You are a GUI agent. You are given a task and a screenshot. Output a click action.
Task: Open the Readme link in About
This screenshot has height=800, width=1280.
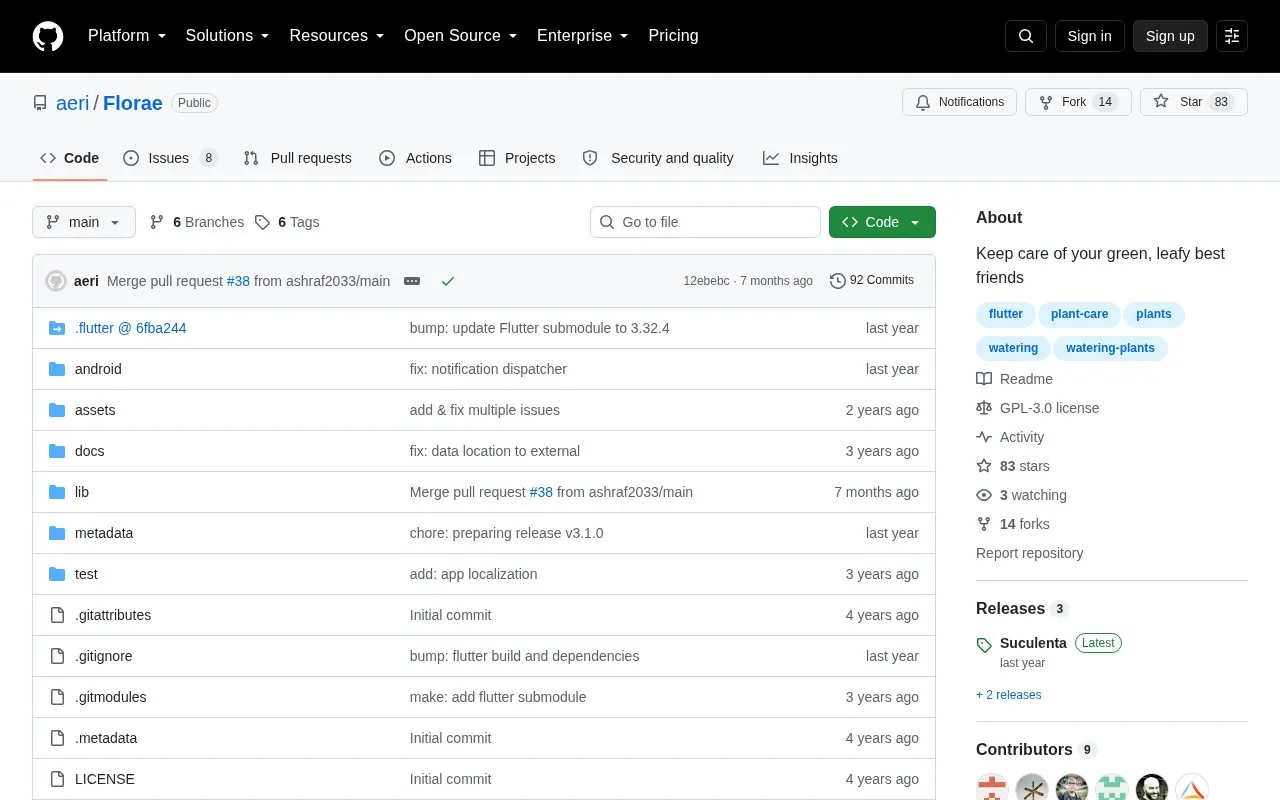pyautogui.click(x=1015, y=379)
